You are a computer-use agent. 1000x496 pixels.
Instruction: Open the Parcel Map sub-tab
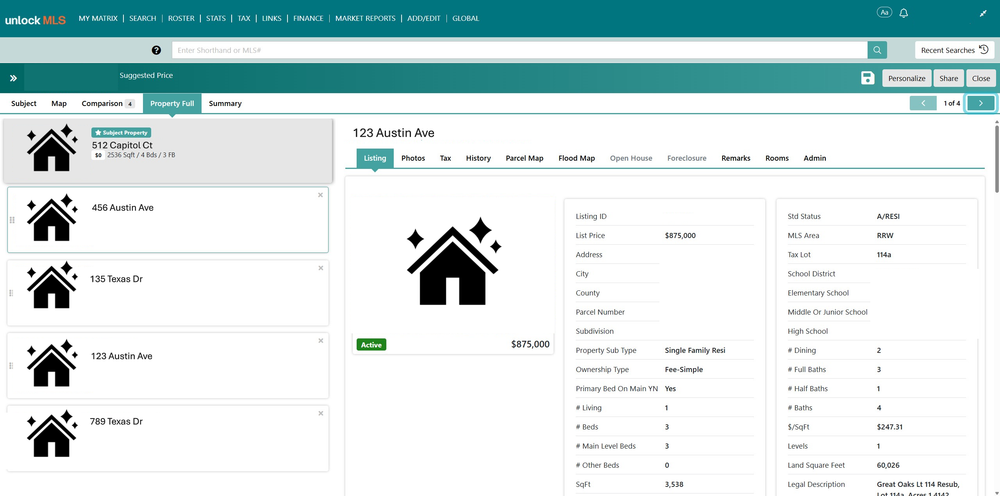pos(524,158)
